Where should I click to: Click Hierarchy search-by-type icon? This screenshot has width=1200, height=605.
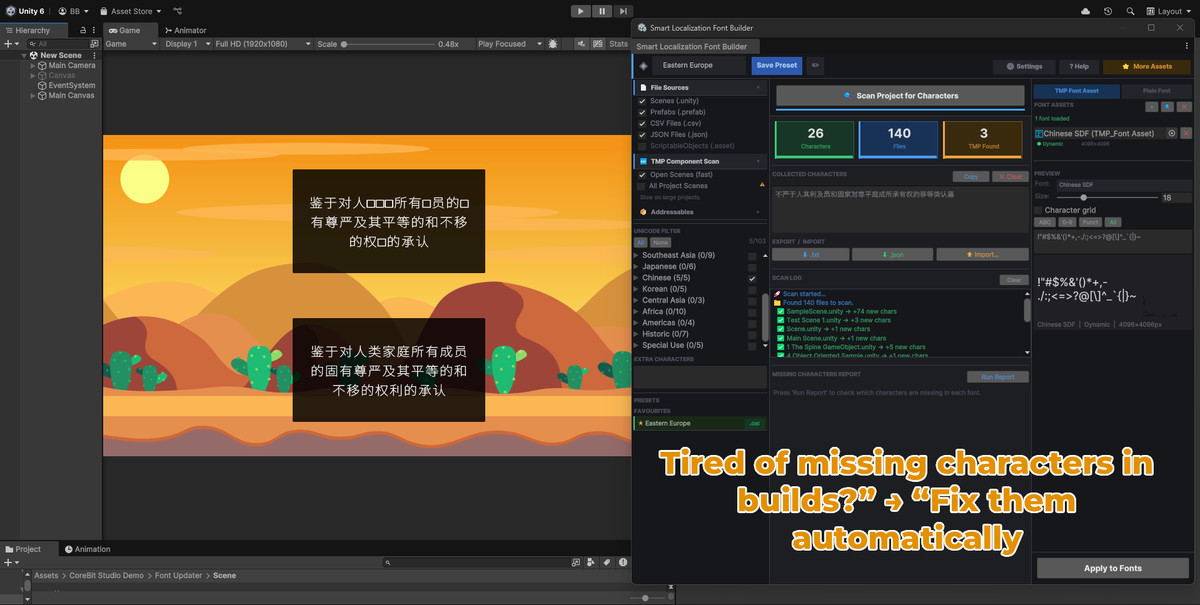point(94,44)
